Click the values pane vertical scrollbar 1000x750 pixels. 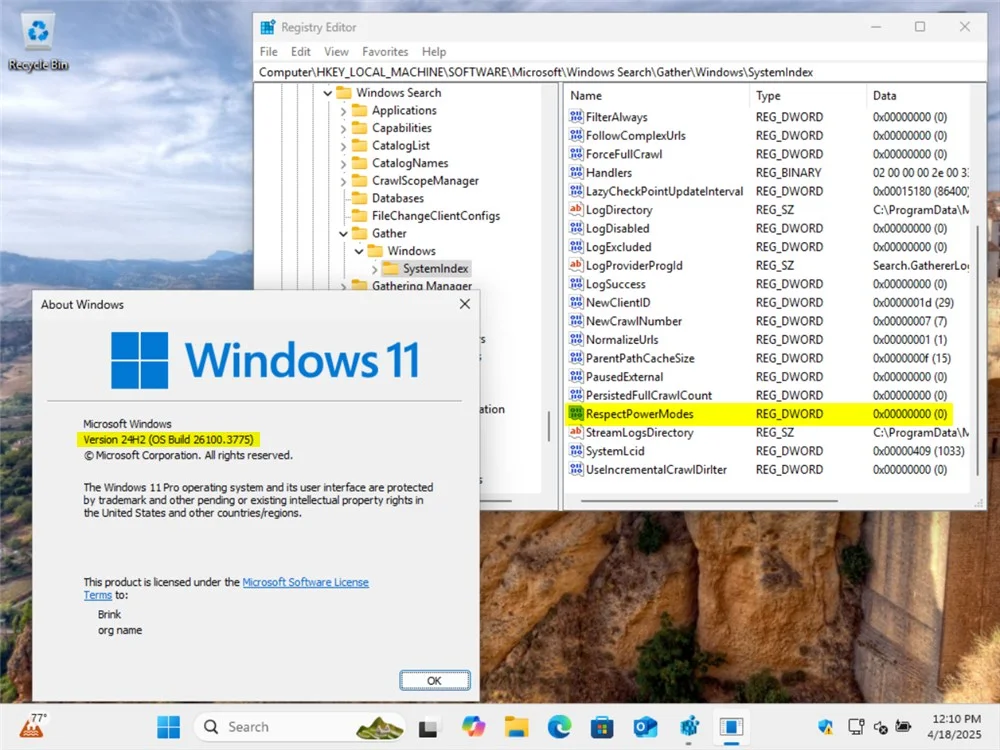(x=978, y=349)
